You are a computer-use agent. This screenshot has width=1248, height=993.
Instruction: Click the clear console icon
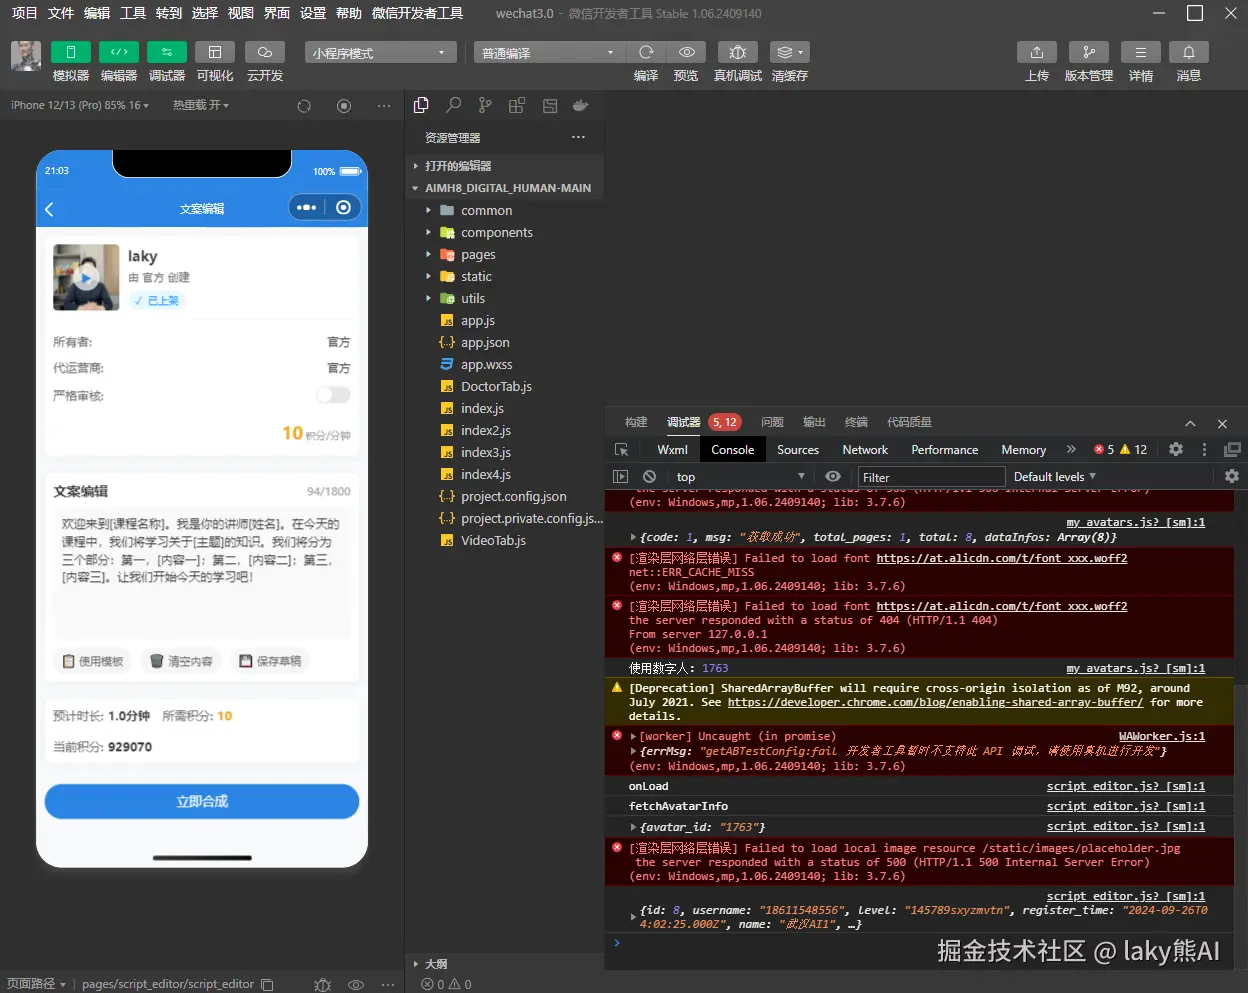[649, 477]
